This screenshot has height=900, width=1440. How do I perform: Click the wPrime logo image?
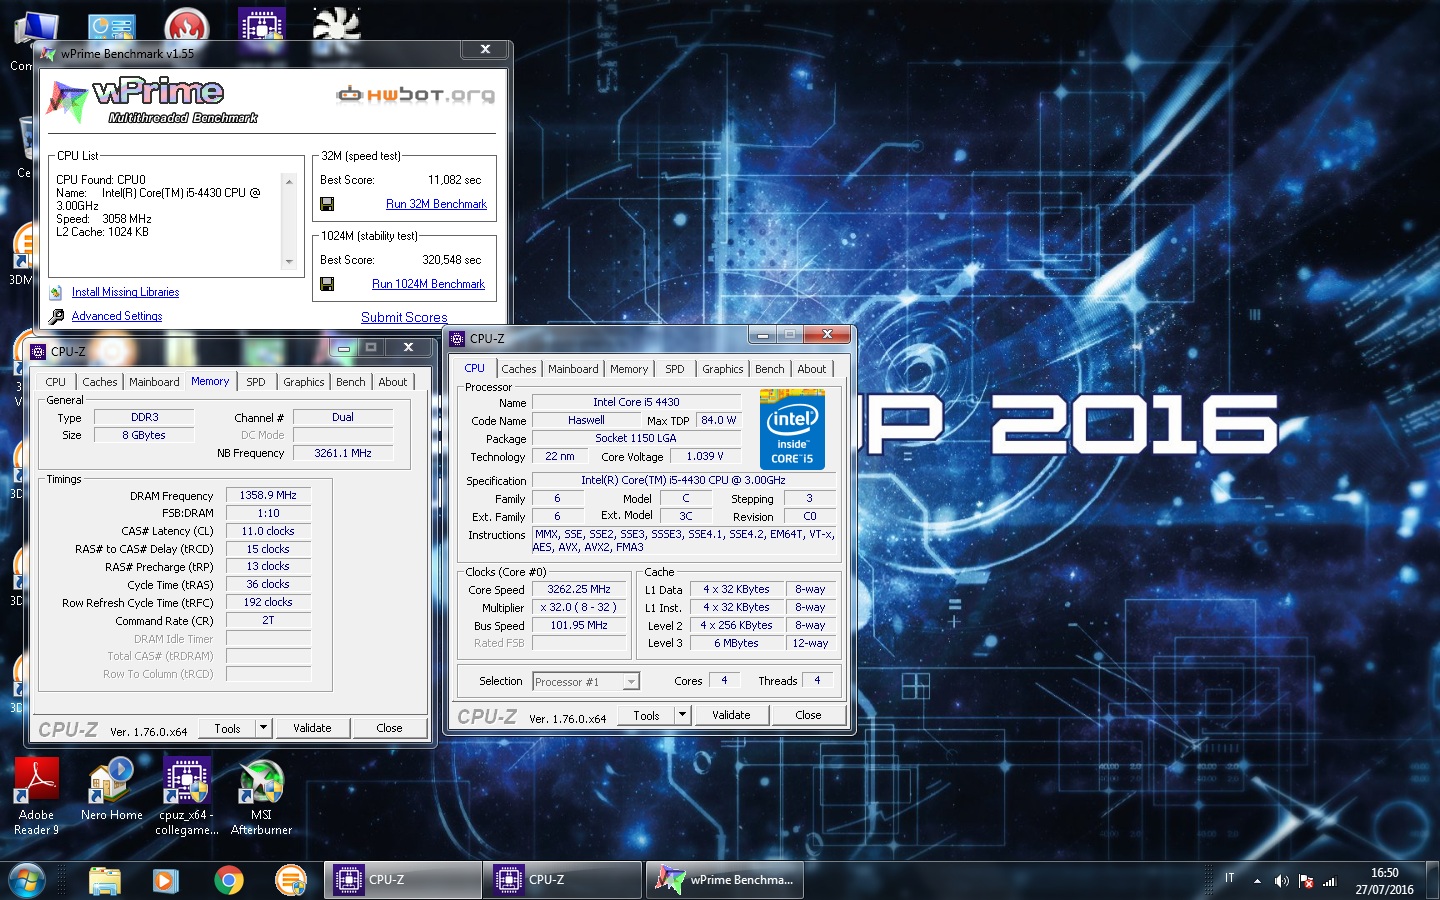pos(152,100)
